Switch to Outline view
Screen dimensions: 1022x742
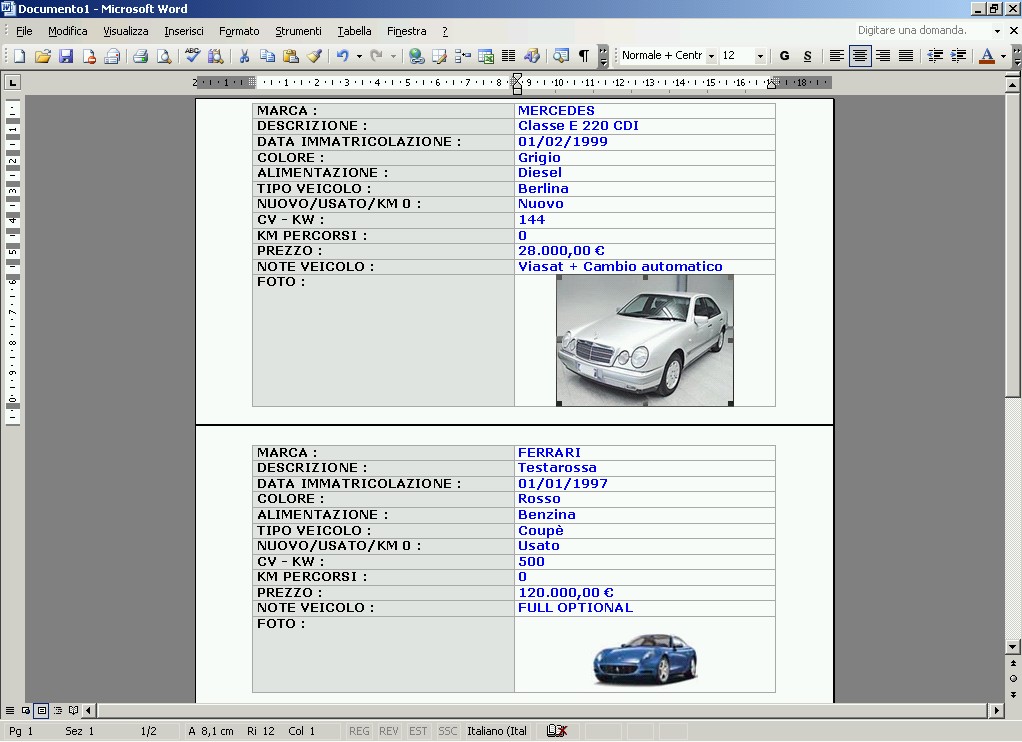[x=57, y=710]
